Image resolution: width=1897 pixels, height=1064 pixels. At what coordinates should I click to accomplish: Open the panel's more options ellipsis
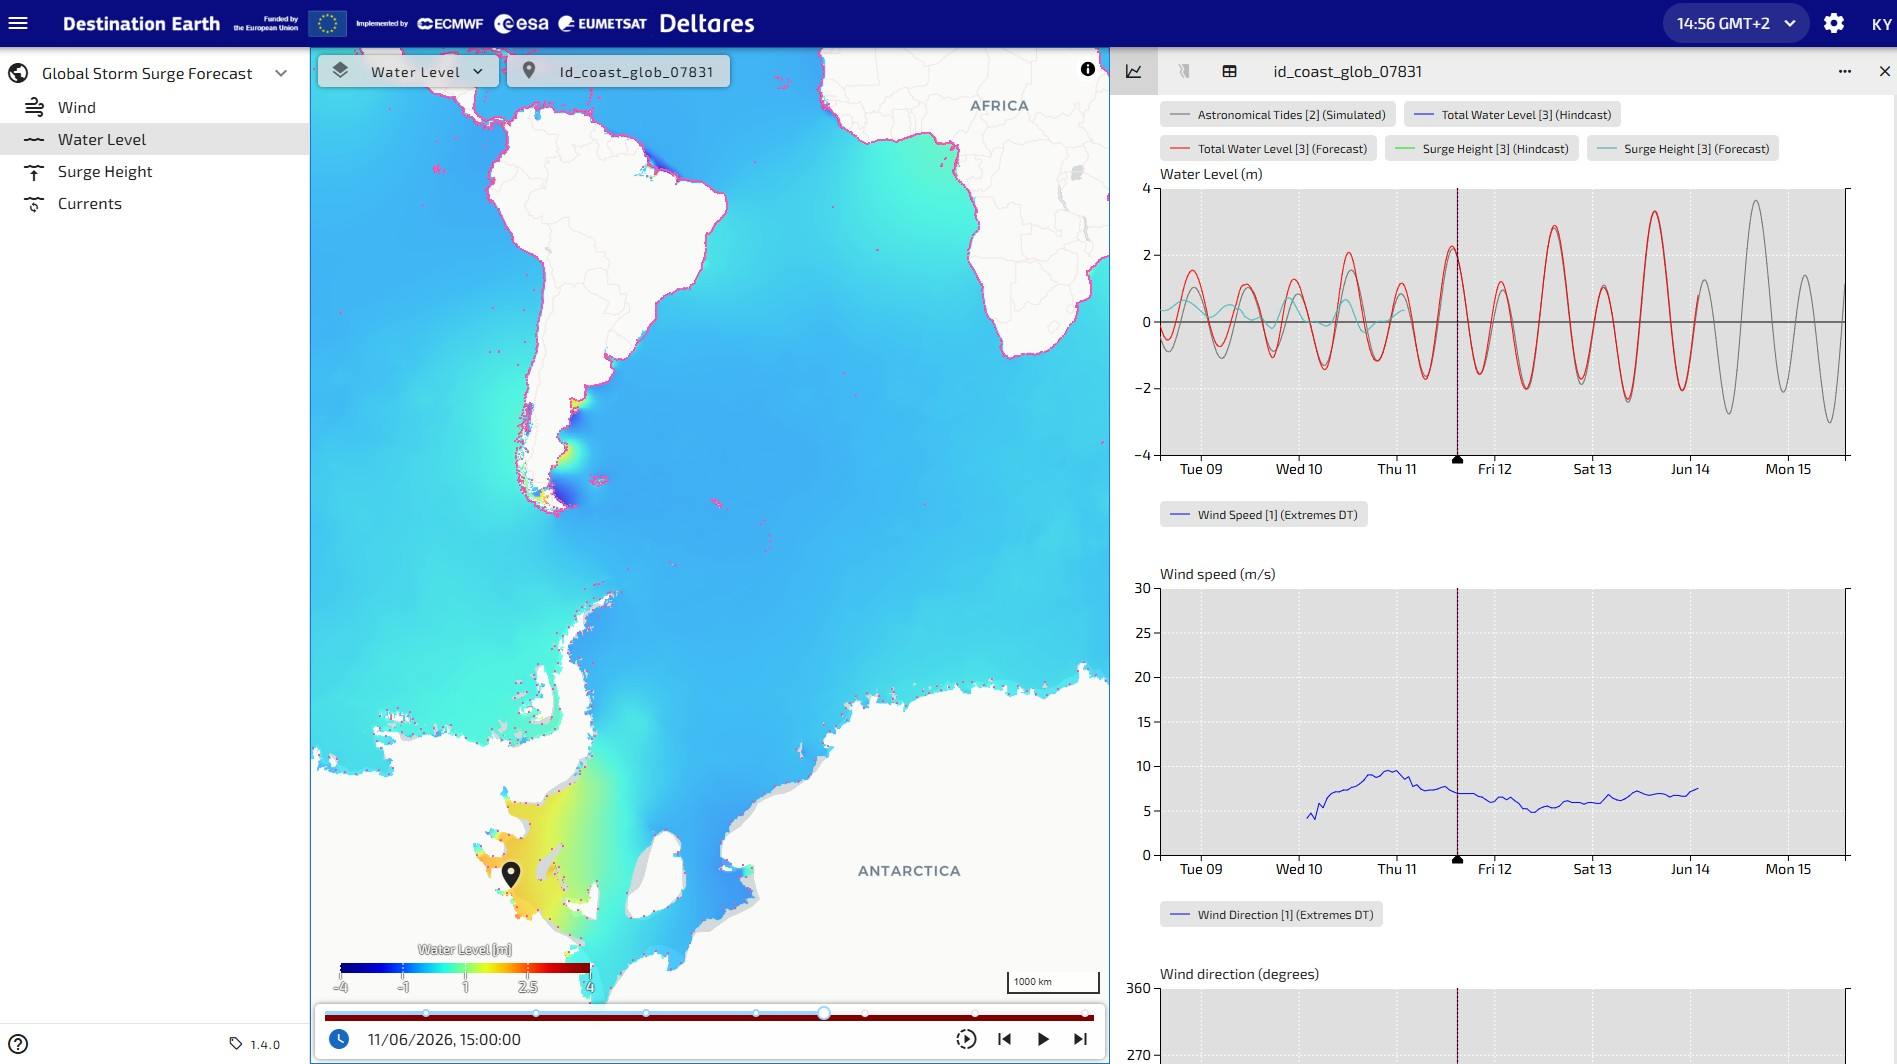coord(1845,71)
